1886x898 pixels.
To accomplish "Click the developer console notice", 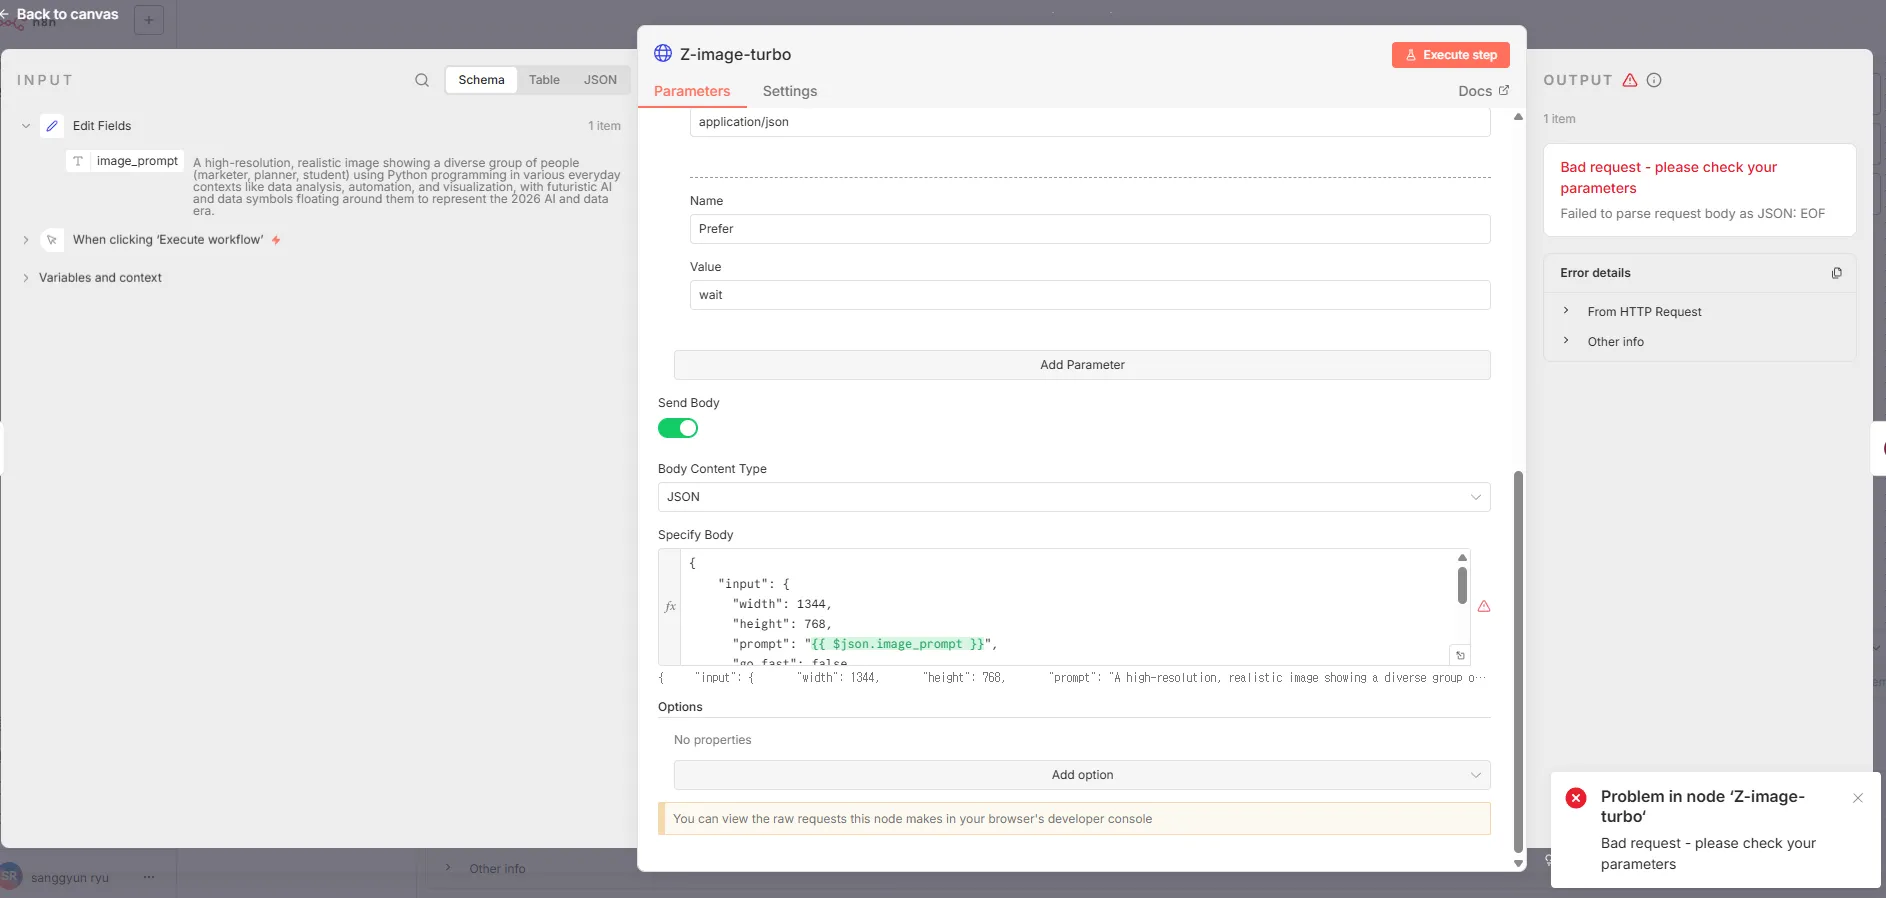I will coord(1074,819).
